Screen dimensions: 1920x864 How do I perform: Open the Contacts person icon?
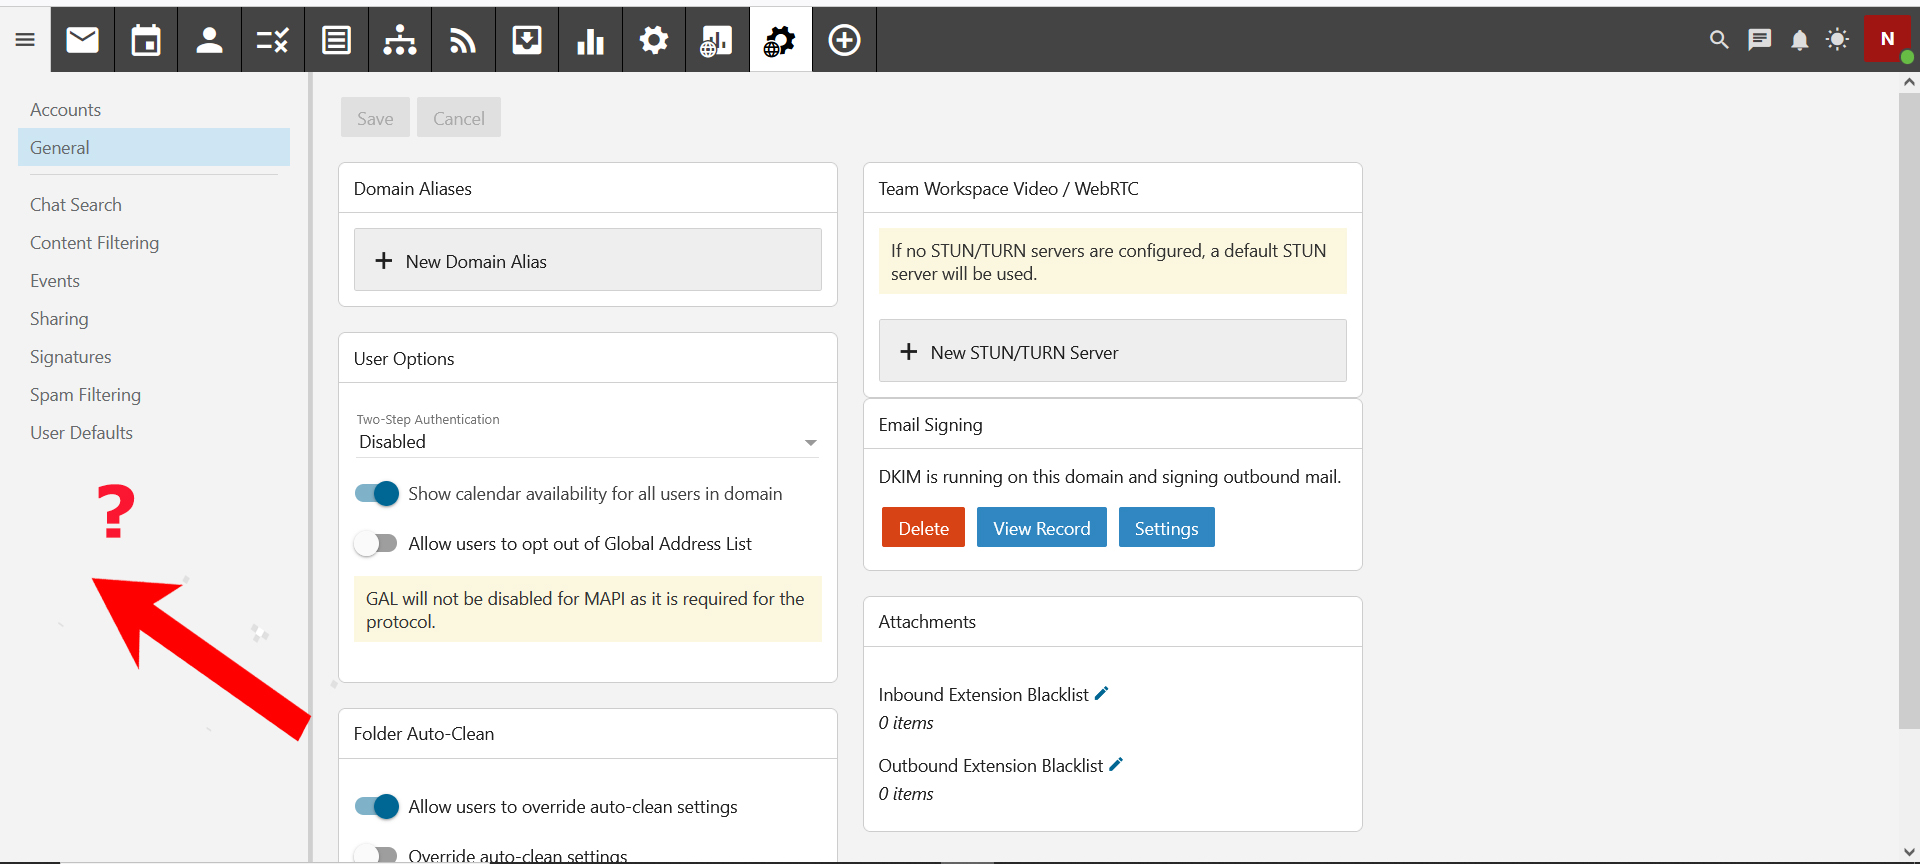pos(209,40)
